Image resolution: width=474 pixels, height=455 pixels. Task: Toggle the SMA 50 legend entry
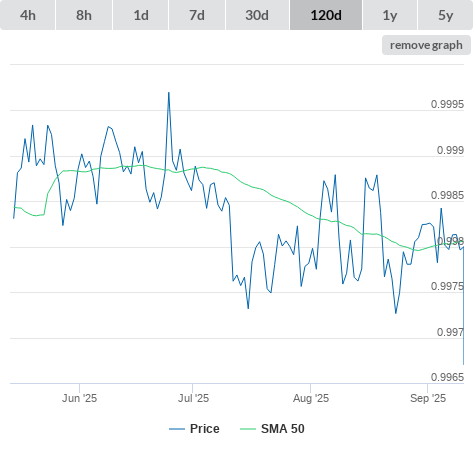(x=283, y=429)
